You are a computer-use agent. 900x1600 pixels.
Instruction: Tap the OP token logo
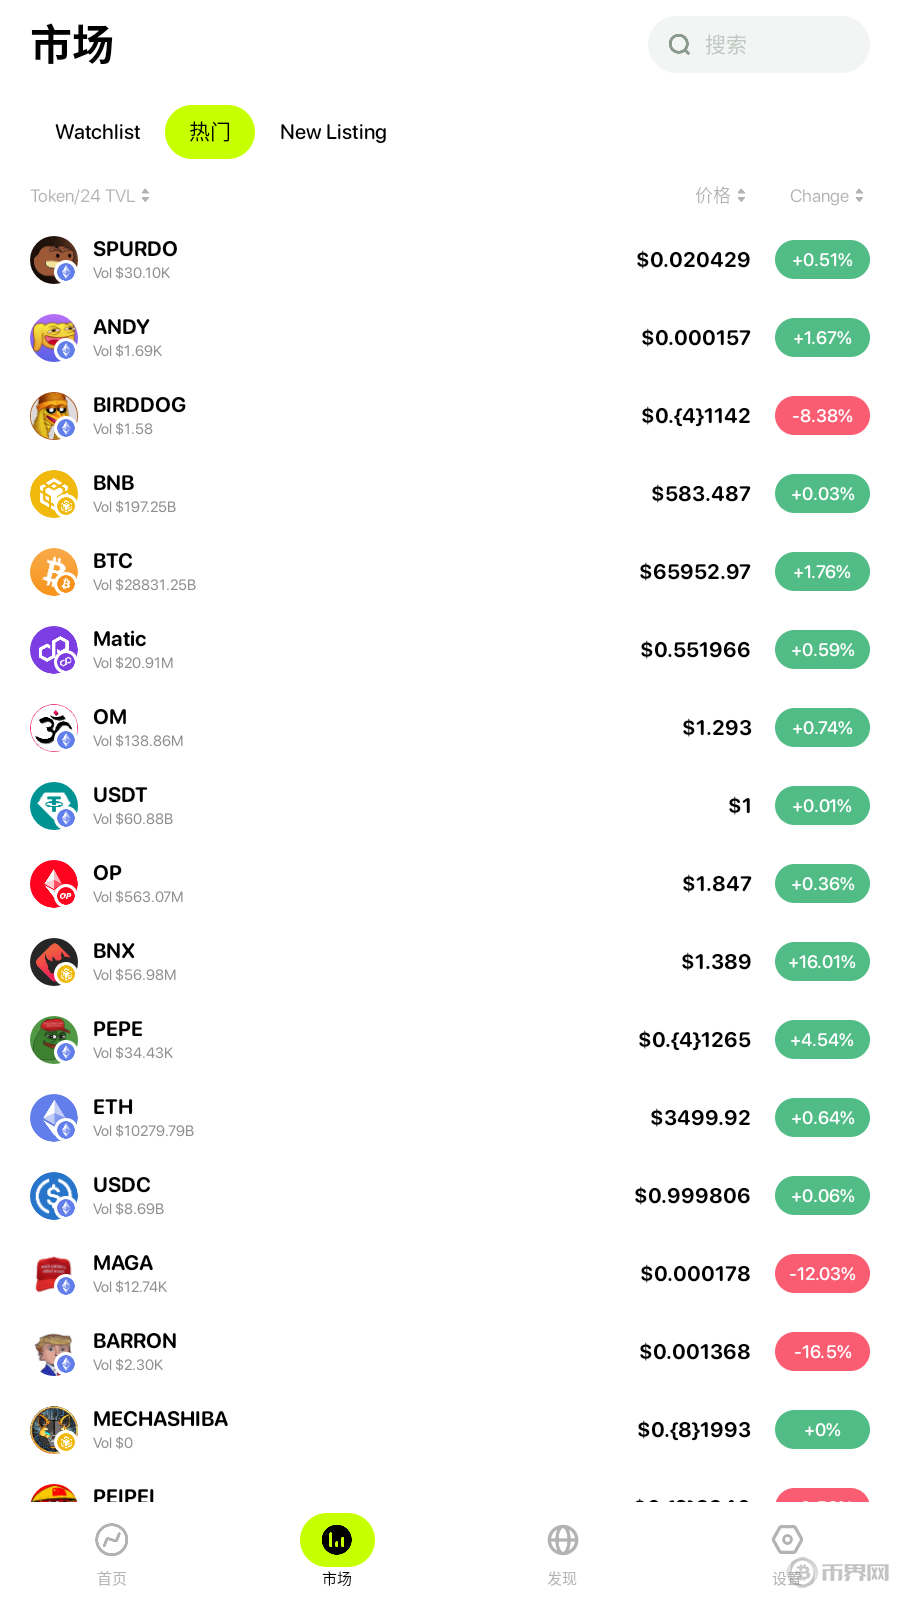[x=54, y=884]
